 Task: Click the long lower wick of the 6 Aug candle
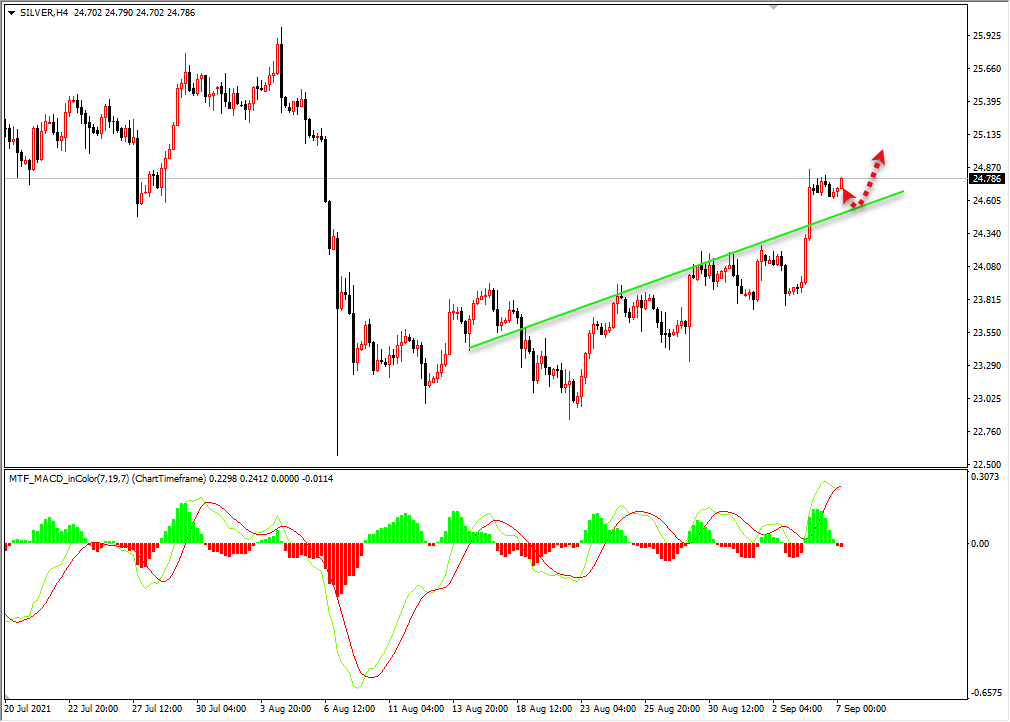[x=338, y=383]
